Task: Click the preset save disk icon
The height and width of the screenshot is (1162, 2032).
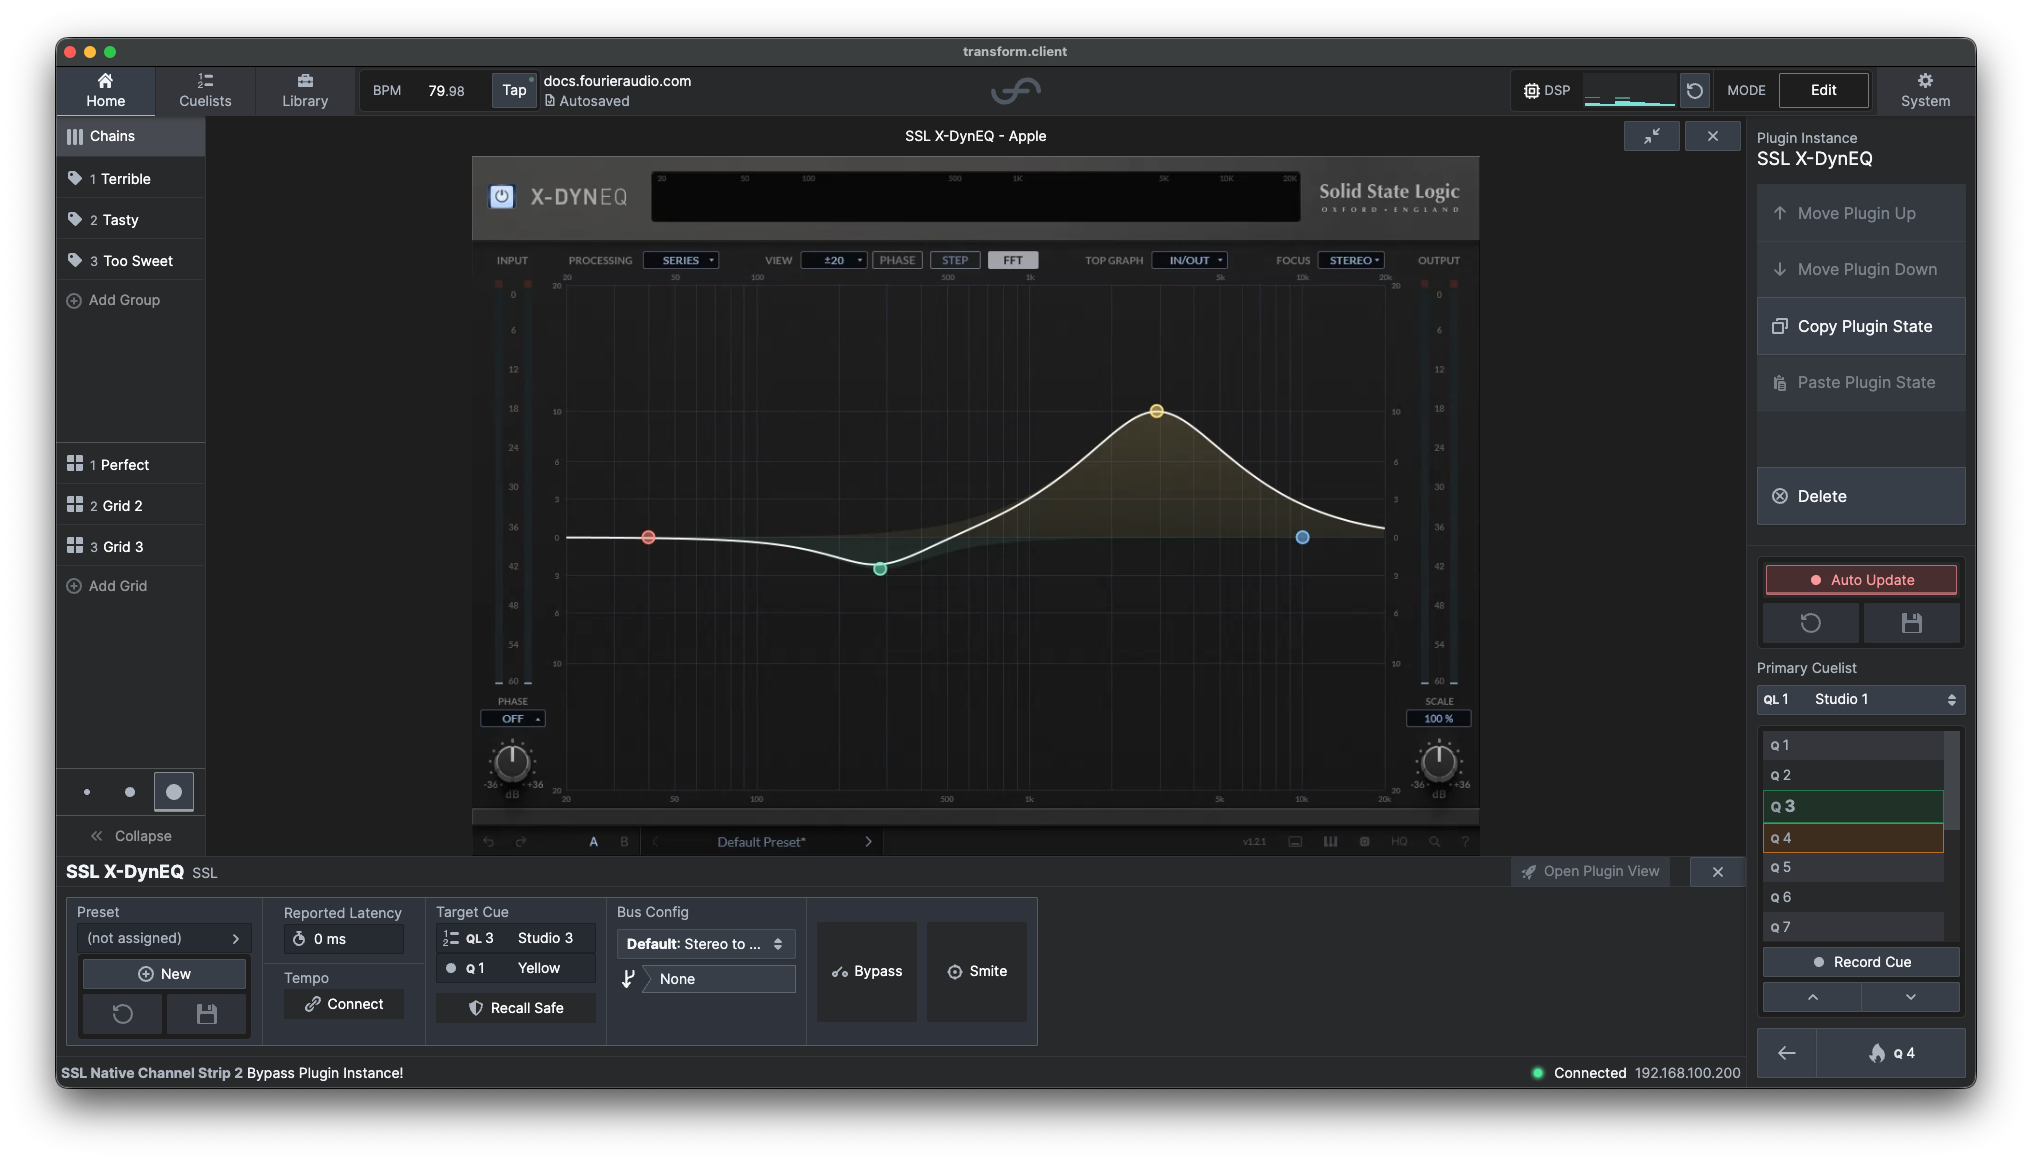Action: point(206,1014)
